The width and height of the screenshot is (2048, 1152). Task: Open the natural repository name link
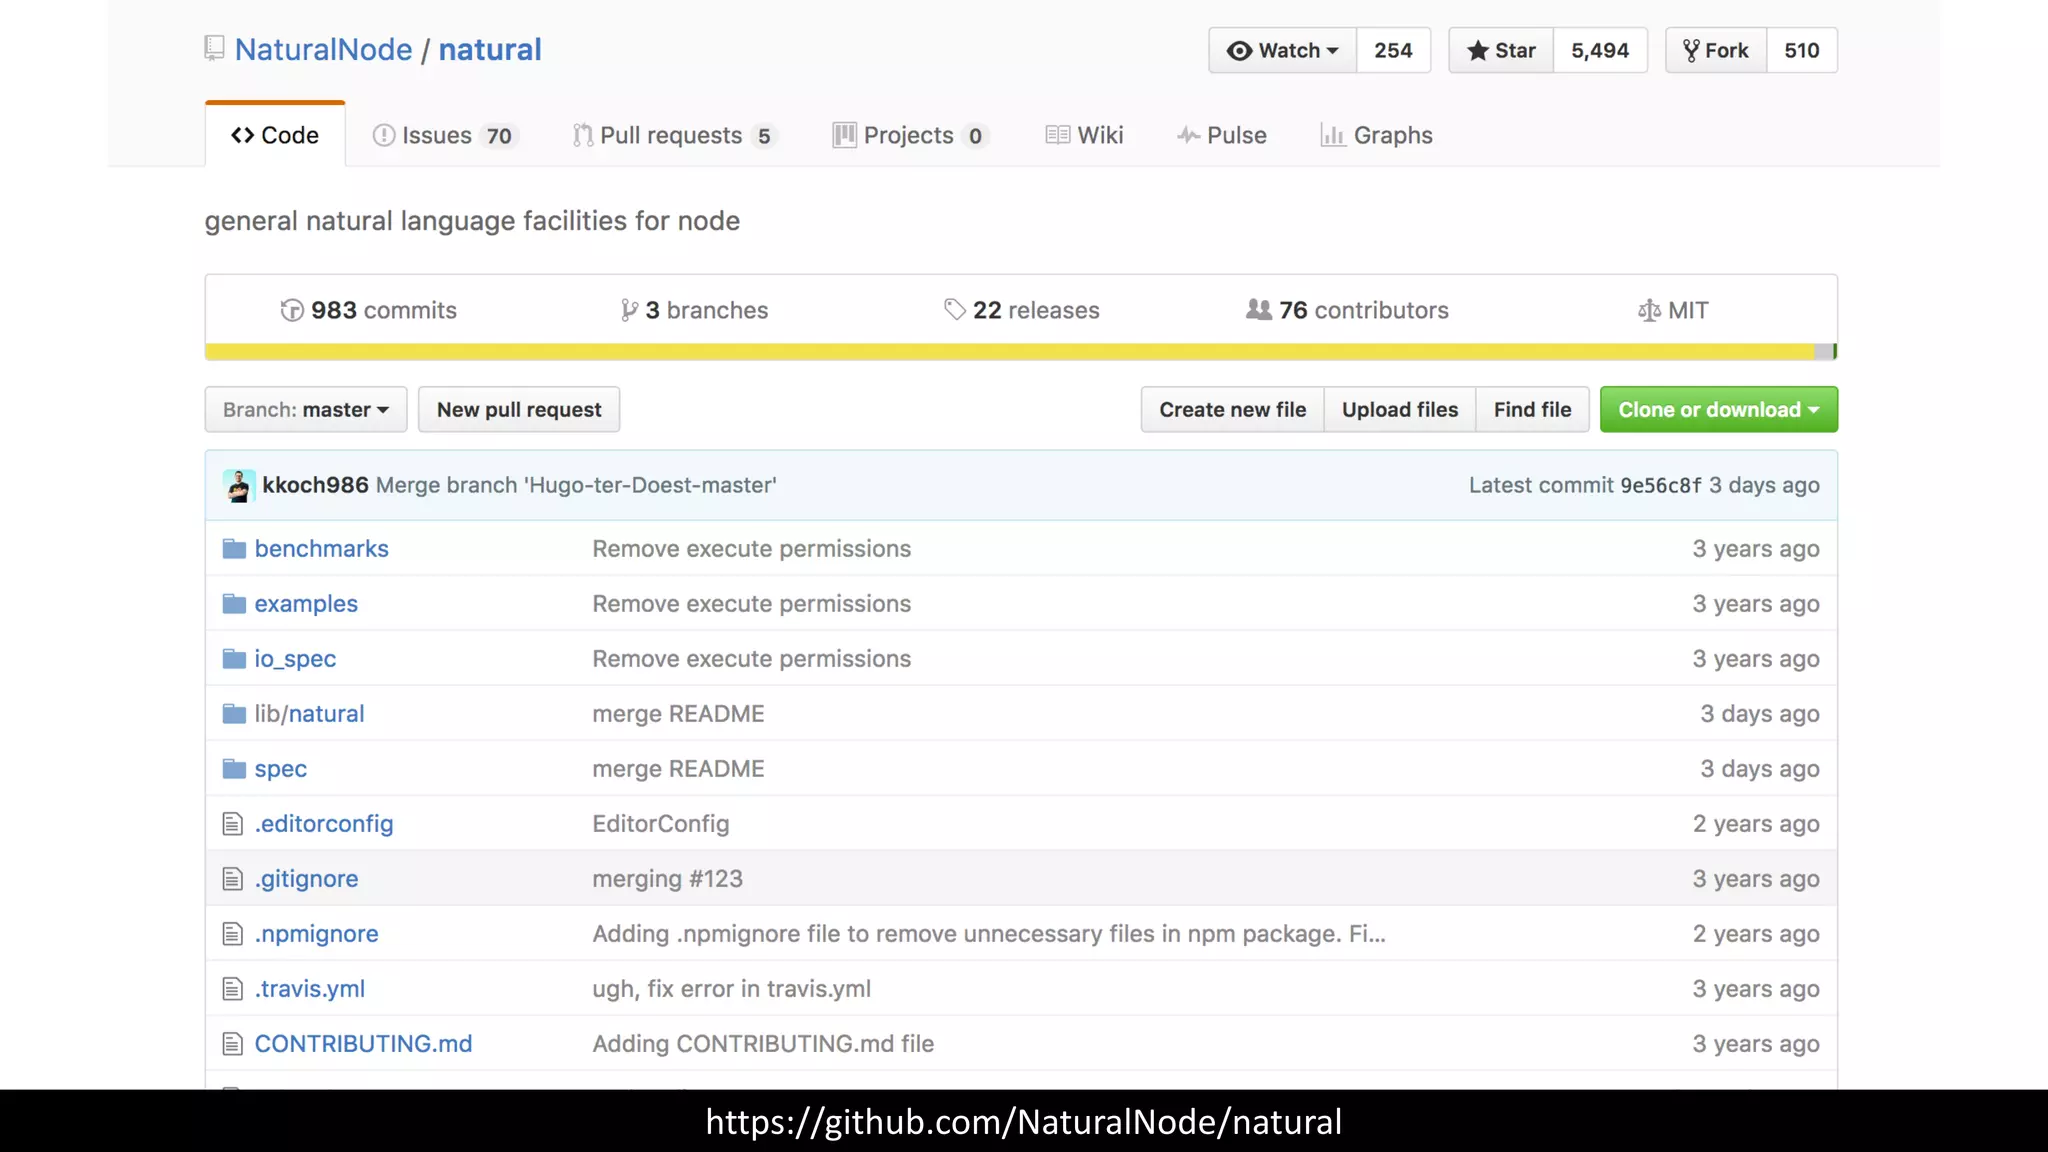click(490, 49)
